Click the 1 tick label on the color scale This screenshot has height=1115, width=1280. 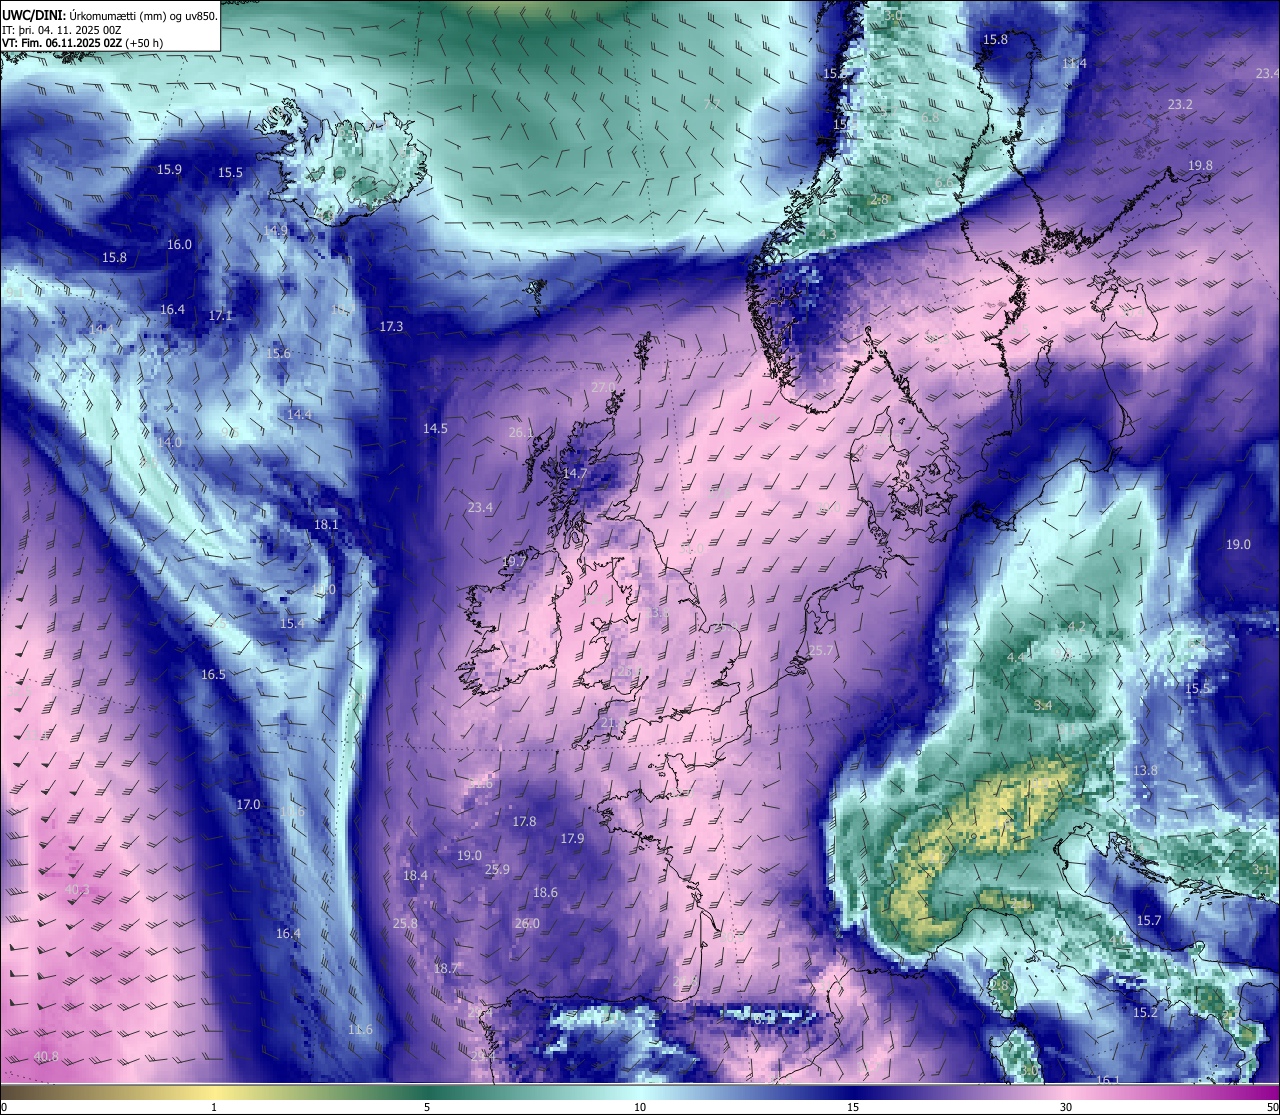point(214,1107)
